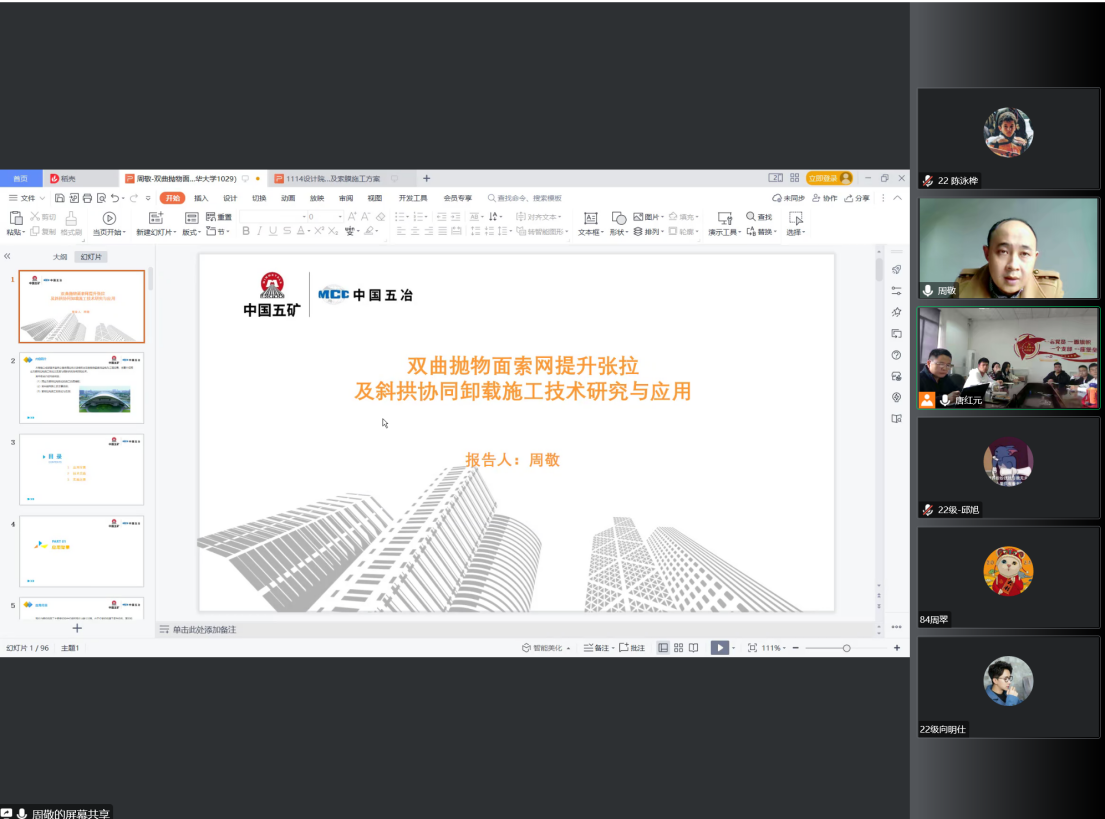The image size is (1105, 819).
Task: Click 智能美化 in the status bar
Action: point(545,648)
